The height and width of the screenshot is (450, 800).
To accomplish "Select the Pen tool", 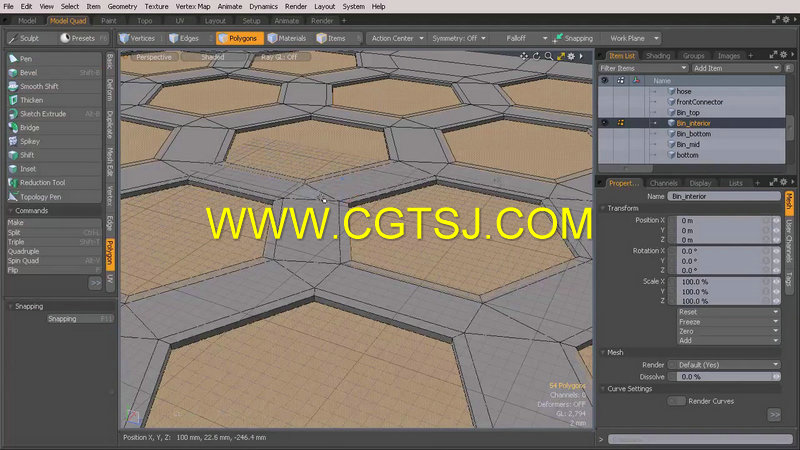I will (54, 59).
